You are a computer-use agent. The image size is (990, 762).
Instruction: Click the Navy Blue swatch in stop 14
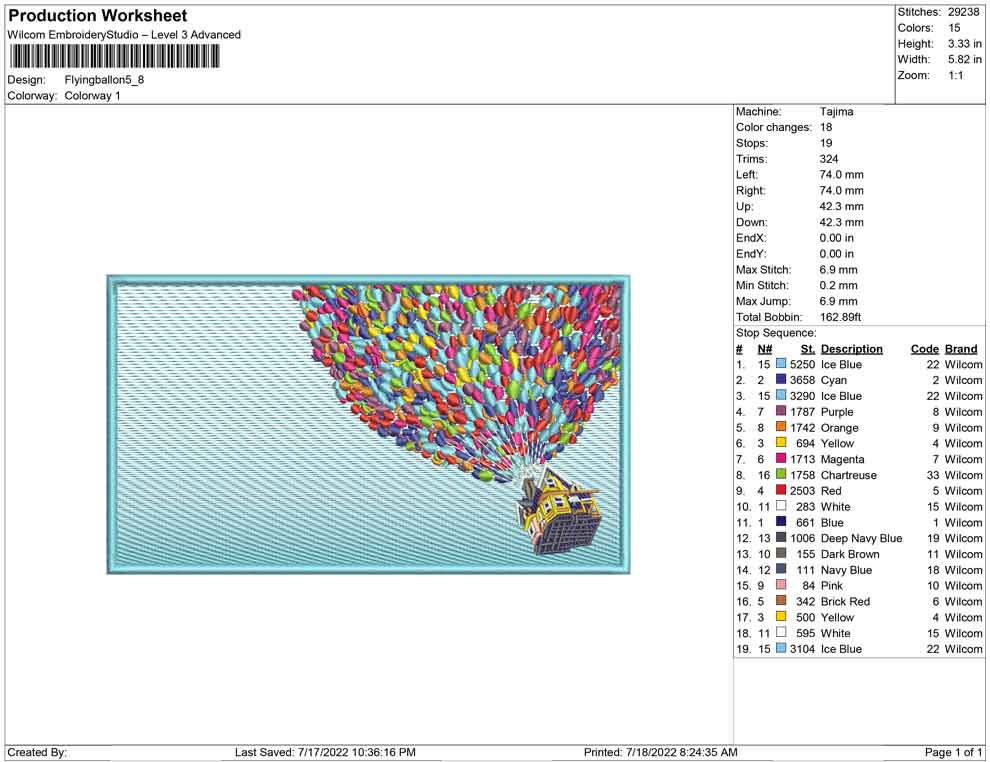tap(781, 569)
